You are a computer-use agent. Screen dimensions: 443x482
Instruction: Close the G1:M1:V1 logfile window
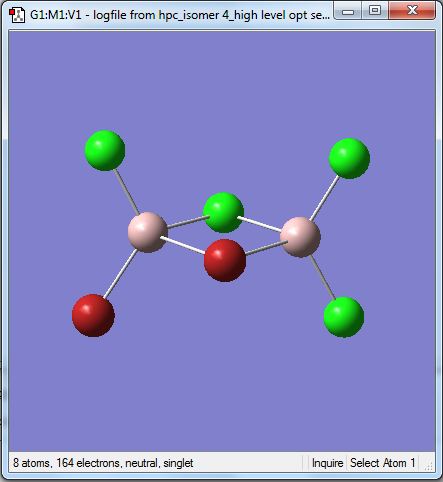coord(412,11)
